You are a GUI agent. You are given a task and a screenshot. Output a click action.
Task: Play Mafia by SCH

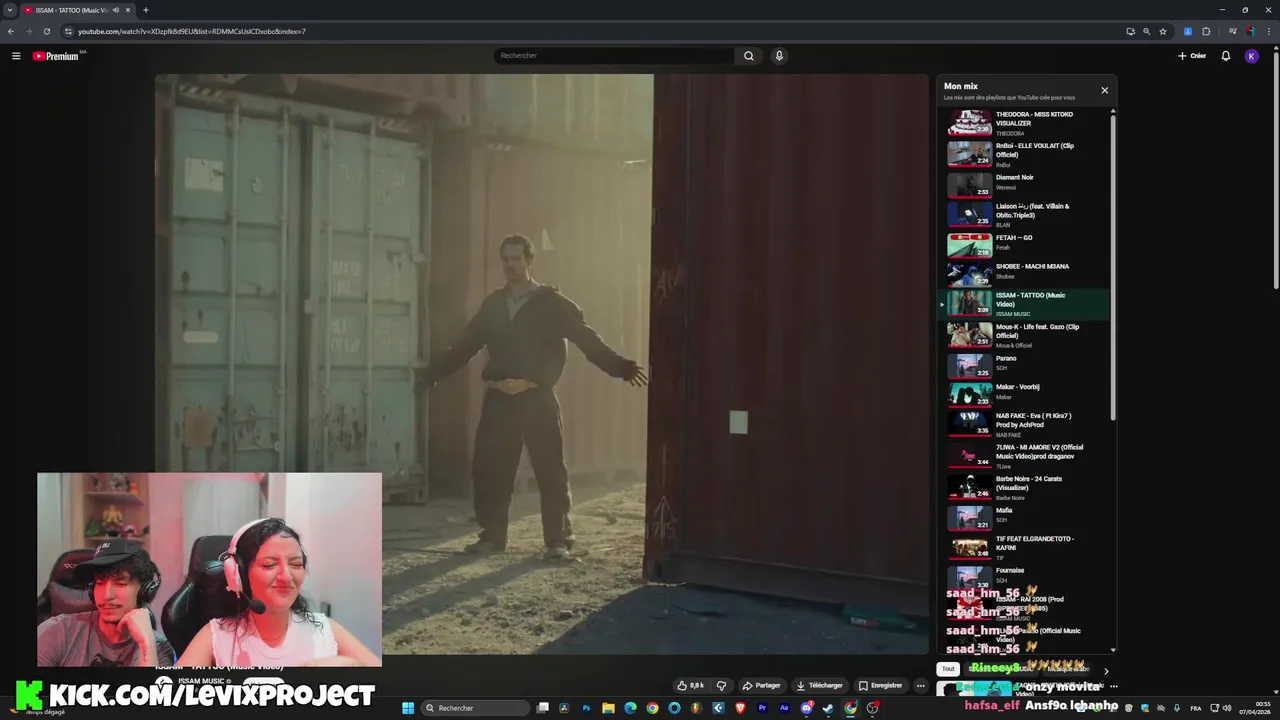[x=1025, y=517]
